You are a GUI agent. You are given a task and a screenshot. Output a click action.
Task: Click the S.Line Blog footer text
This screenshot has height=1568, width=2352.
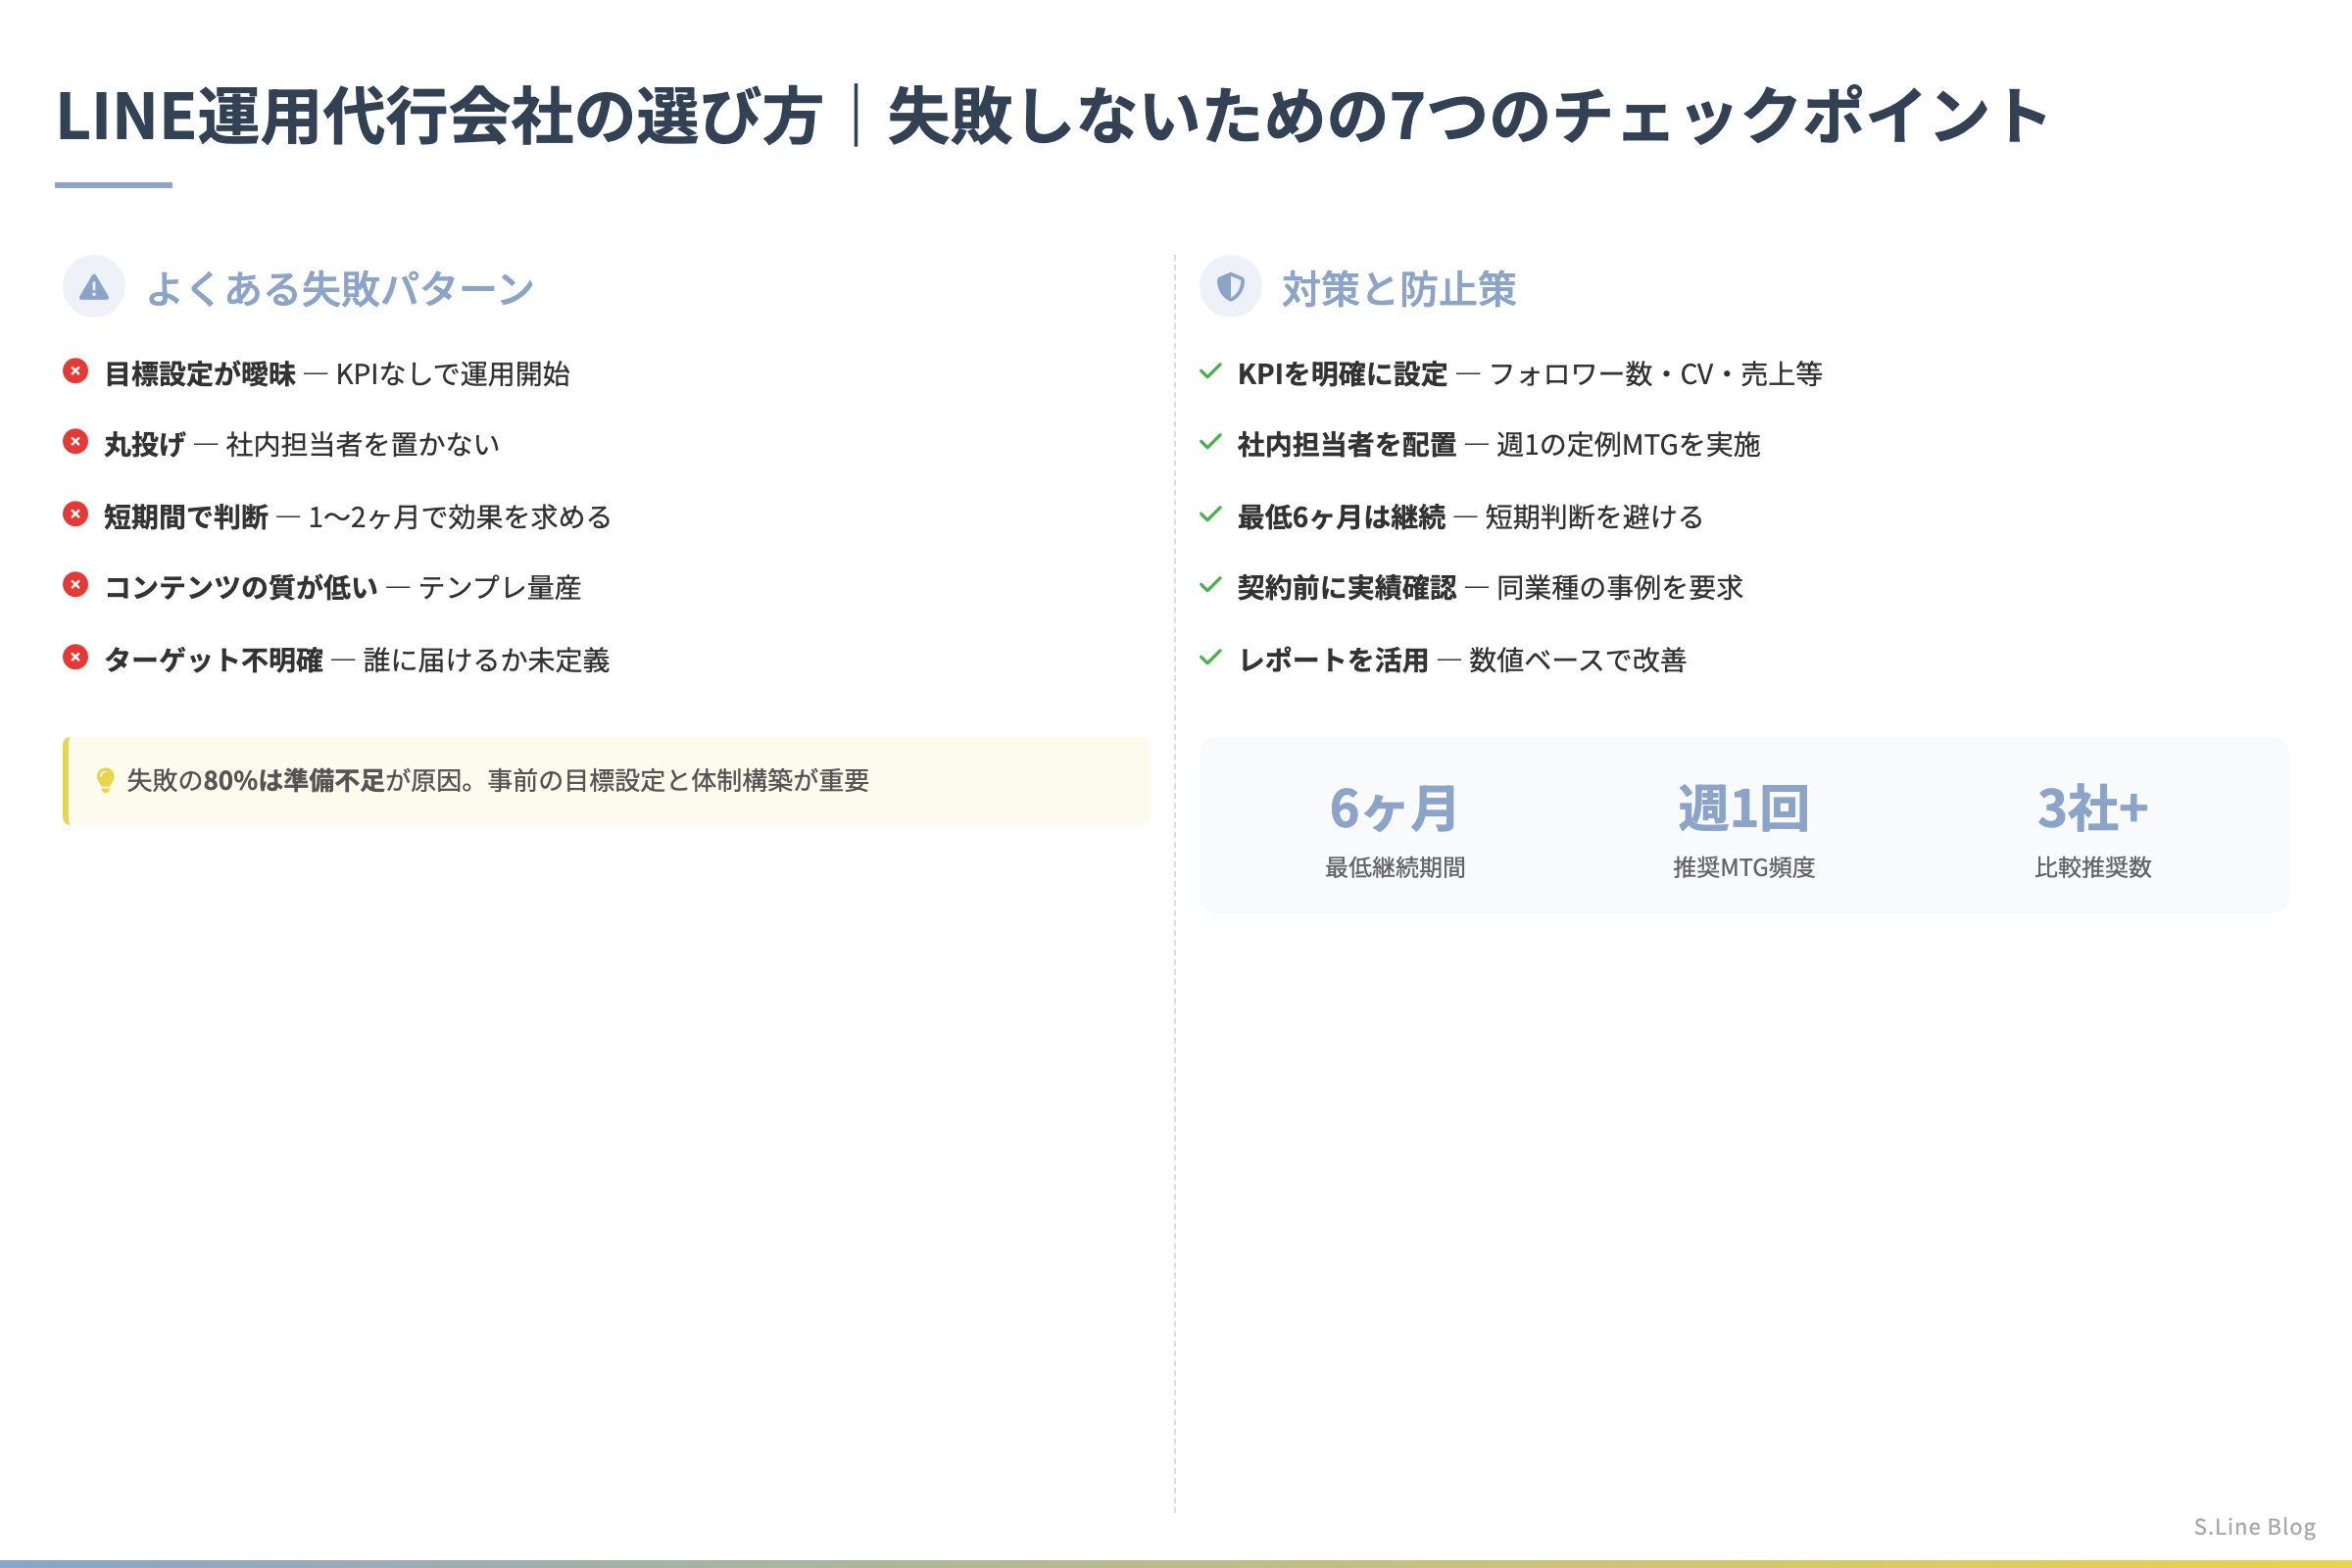click(x=2254, y=1527)
